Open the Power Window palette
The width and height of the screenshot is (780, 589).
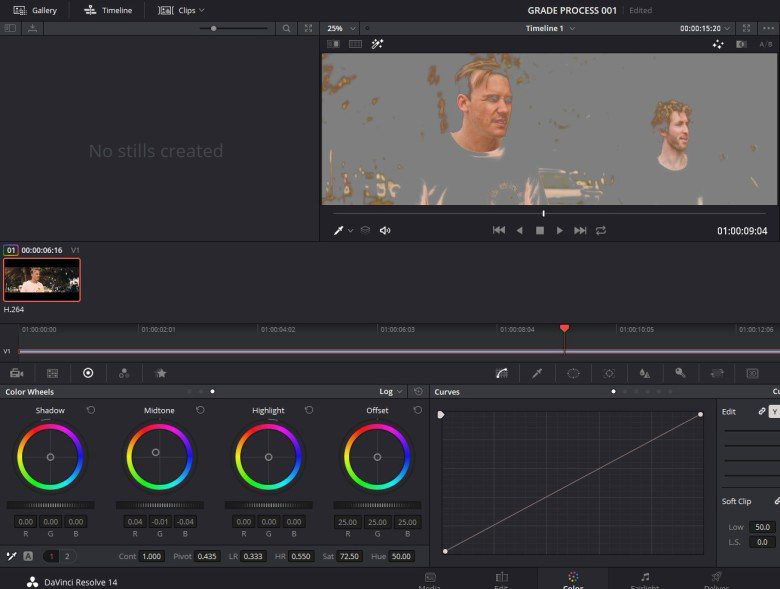click(x=574, y=373)
